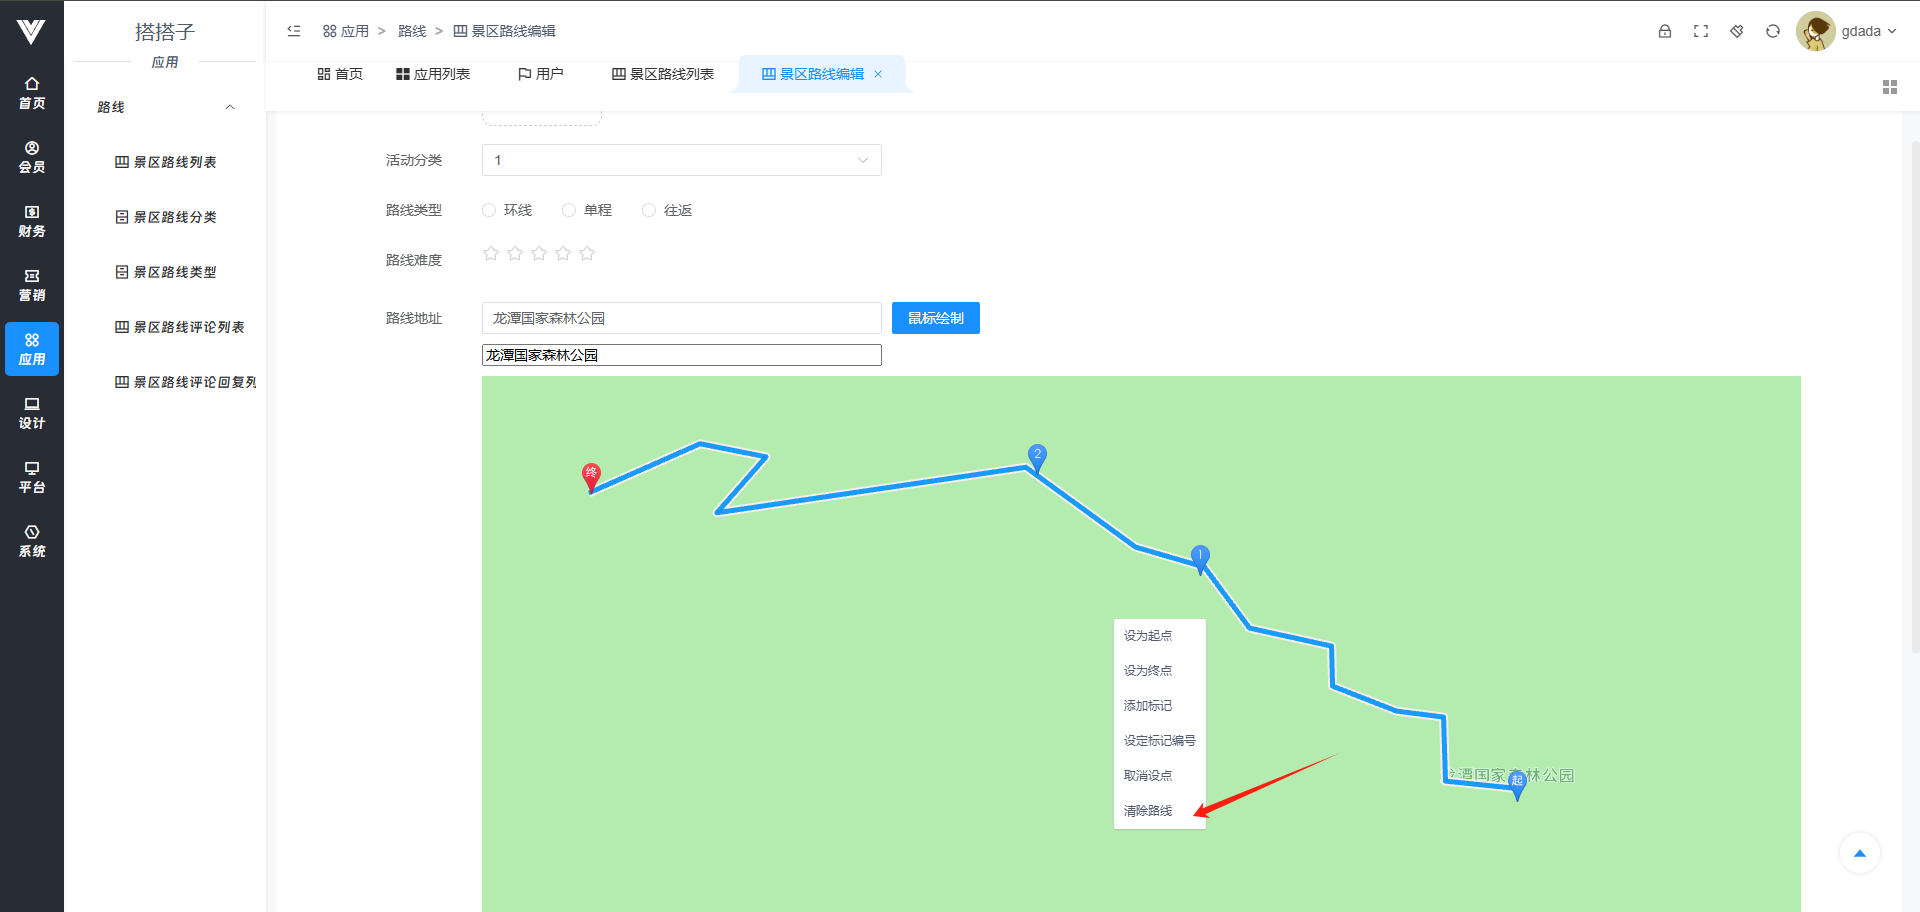The image size is (1920, 912).
Task: Click the lock screen icon
Action: [x=1665, y=31]
